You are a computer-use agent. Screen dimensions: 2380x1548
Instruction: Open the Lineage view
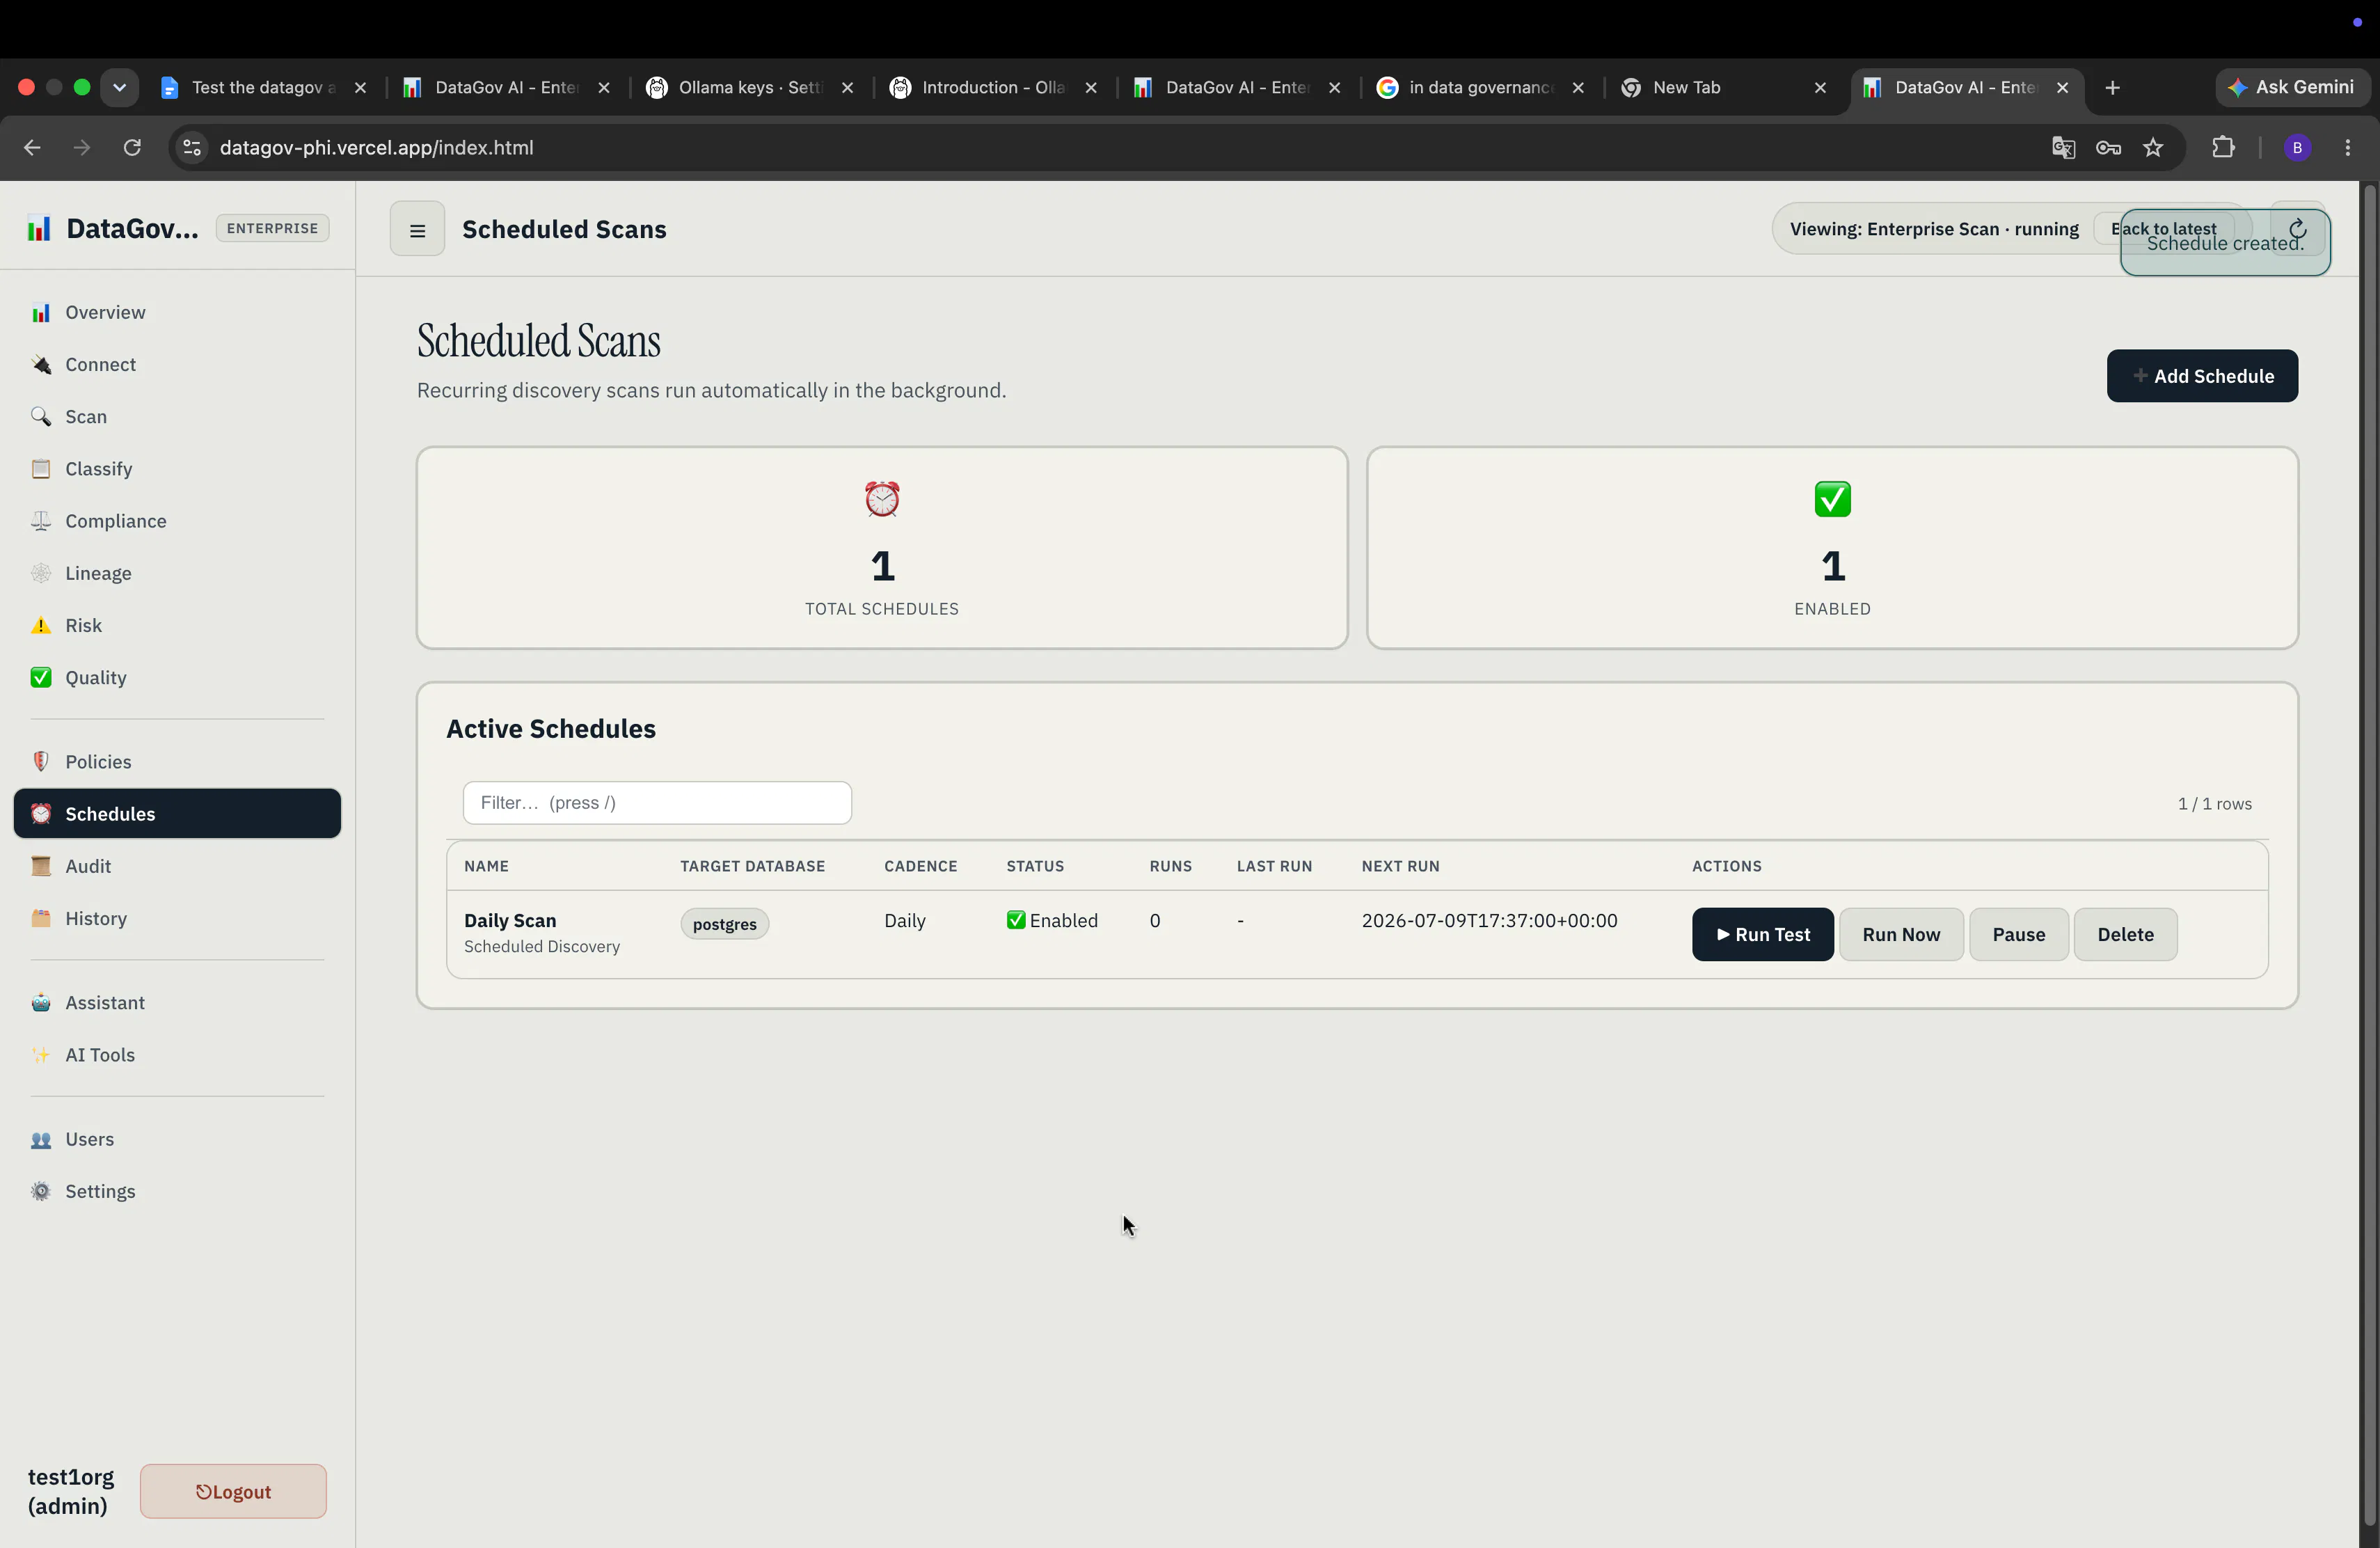coord(177,573)
